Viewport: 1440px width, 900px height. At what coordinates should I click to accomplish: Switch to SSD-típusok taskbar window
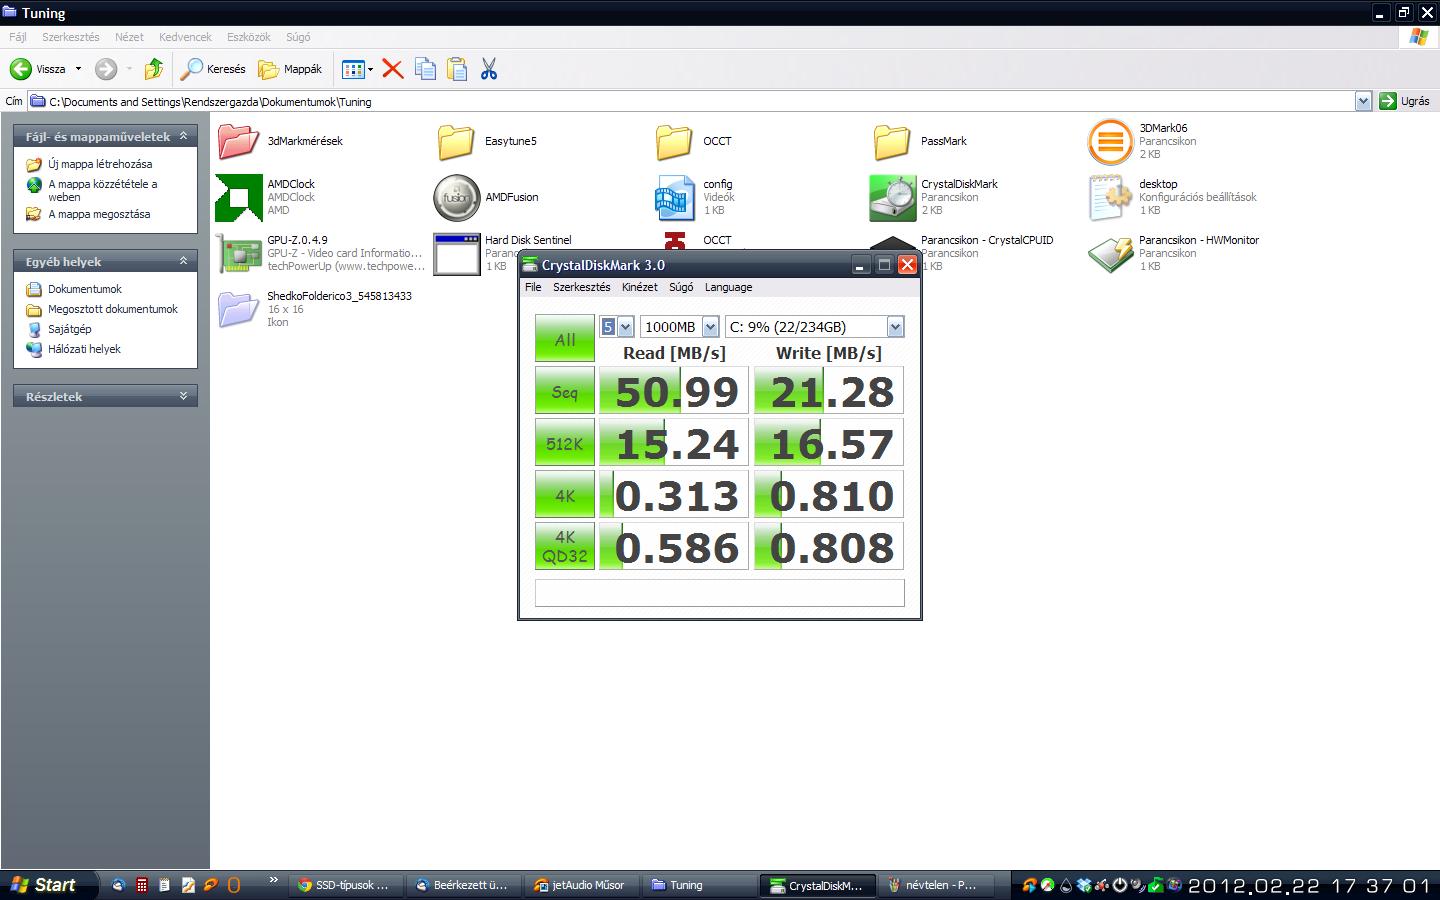[x=348, y=885]
